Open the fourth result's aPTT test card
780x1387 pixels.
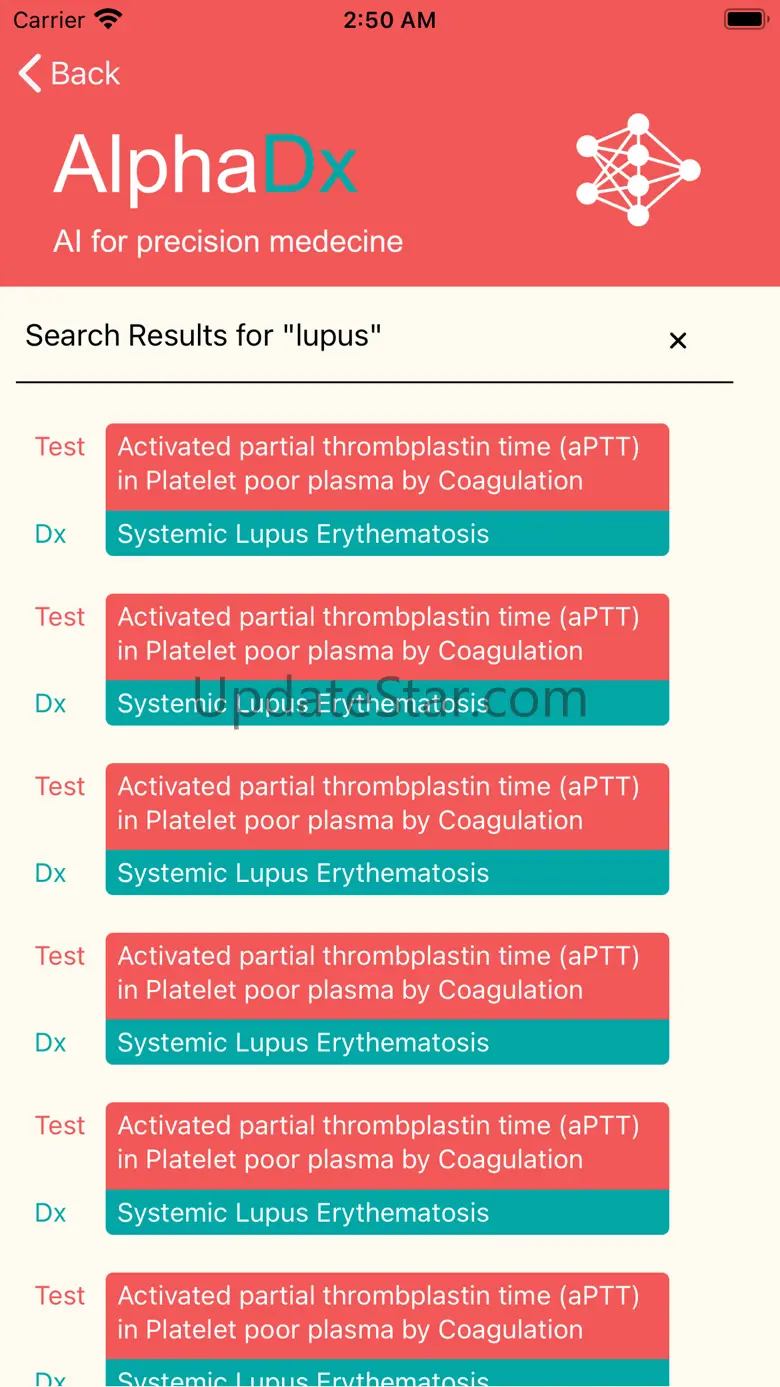[x=387, y=974]
